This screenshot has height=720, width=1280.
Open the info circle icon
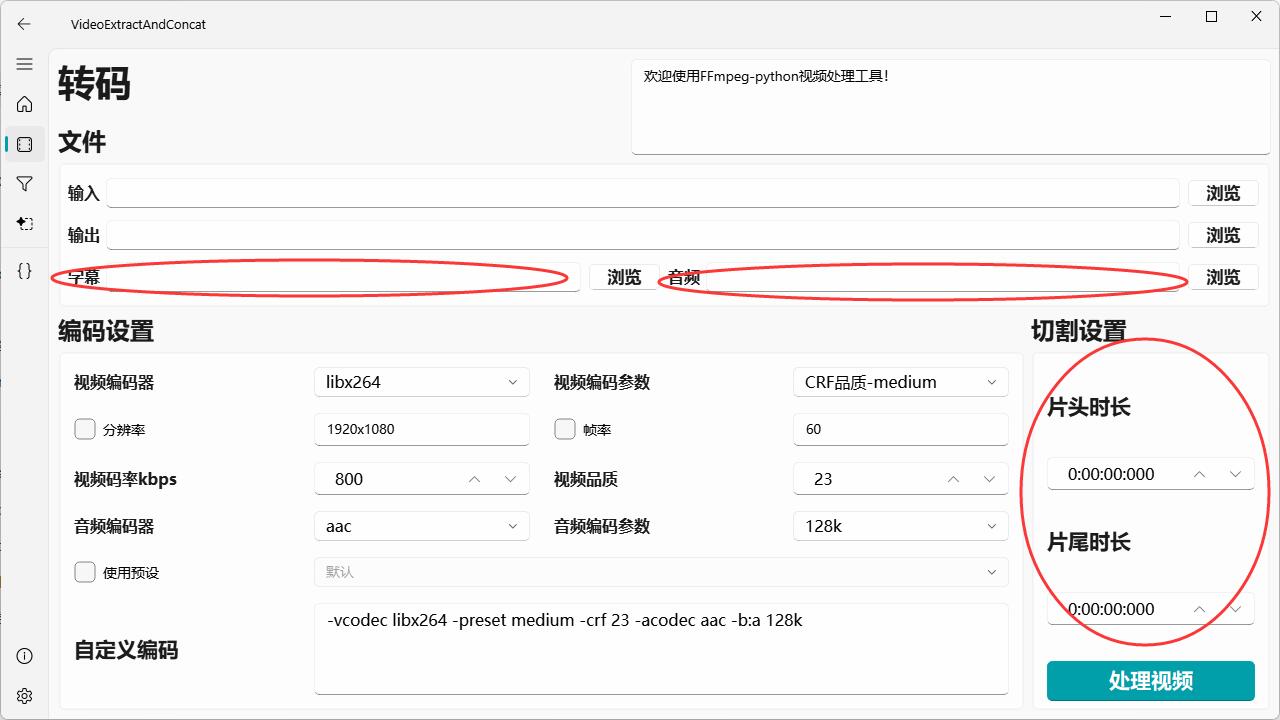tap(25, 656)
